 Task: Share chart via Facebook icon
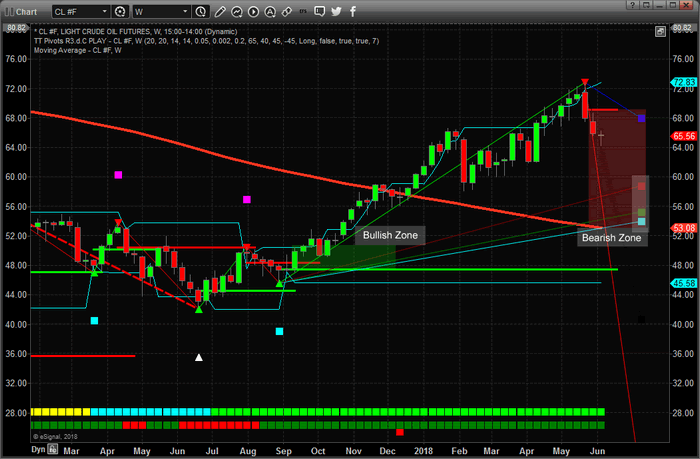(353, 12)
